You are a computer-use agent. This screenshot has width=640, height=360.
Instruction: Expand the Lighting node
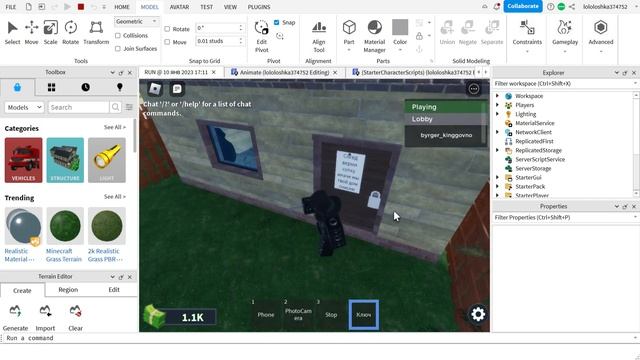click(497, 114)
